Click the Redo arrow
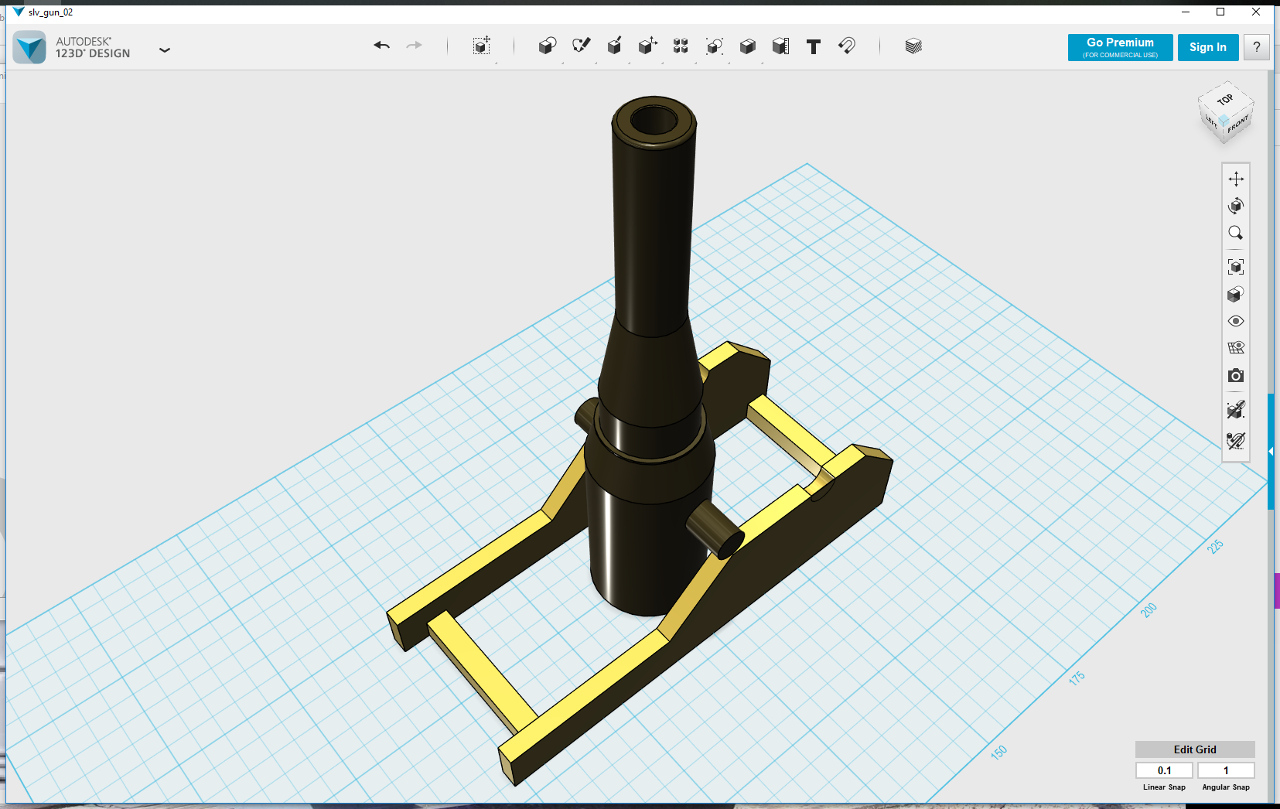 (x=414, y=46)
